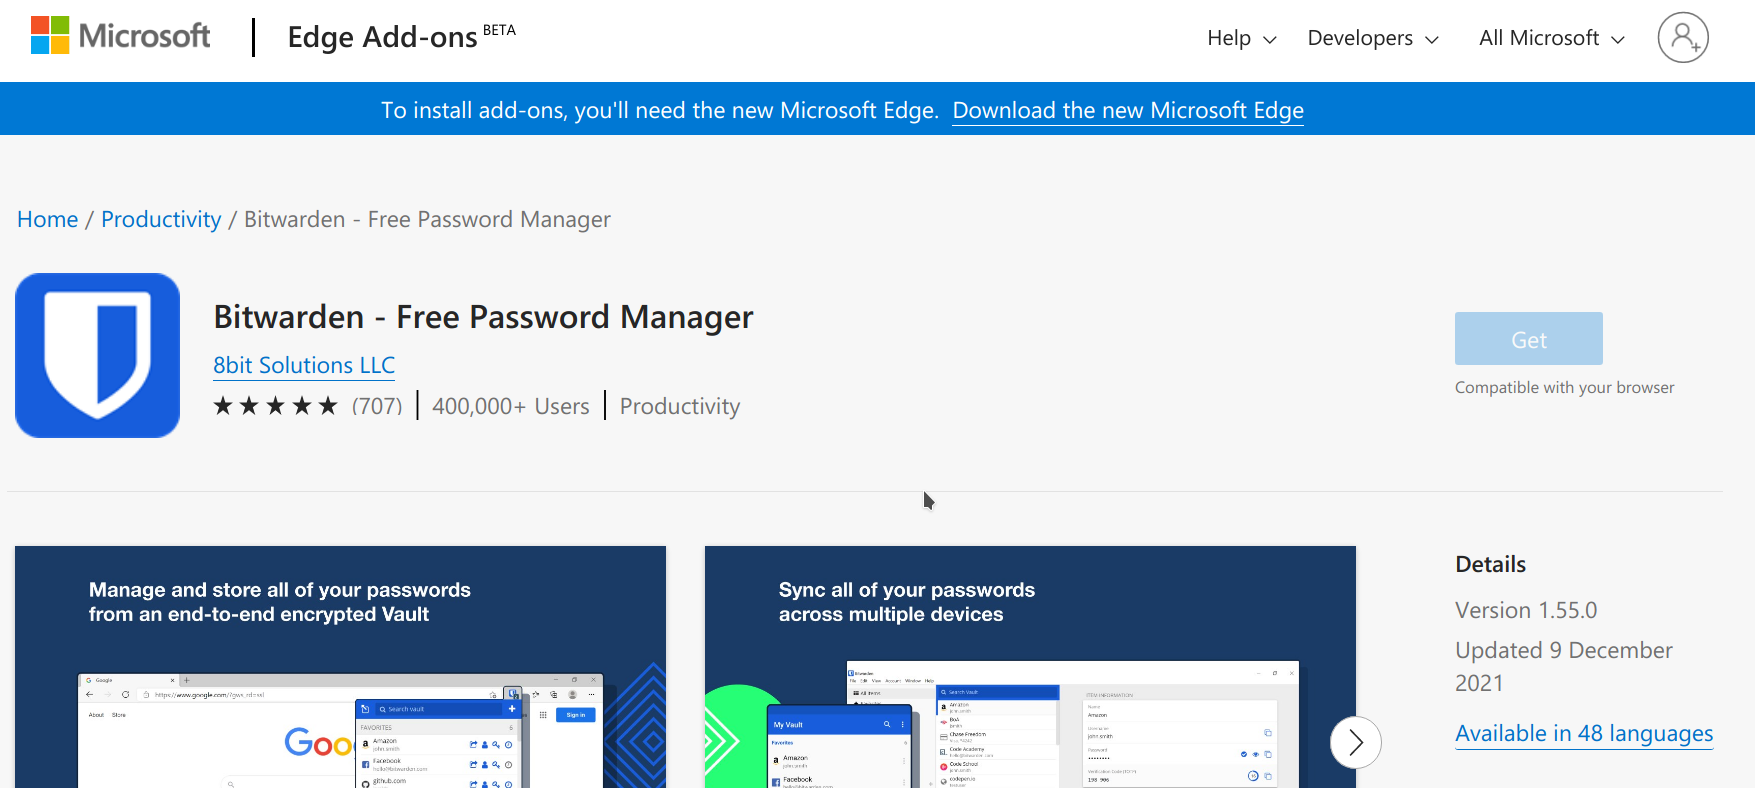The width and height of the screenshot is (1755, 788).
Task: Open the encrypted Vault screenshot
Action: 340,667
